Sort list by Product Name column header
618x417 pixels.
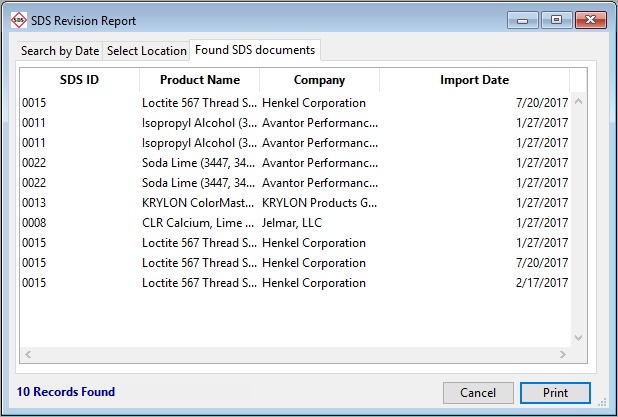(x=200, y=80)
